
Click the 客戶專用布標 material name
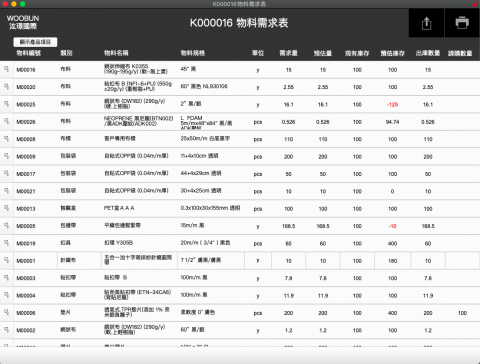point(120,138)
